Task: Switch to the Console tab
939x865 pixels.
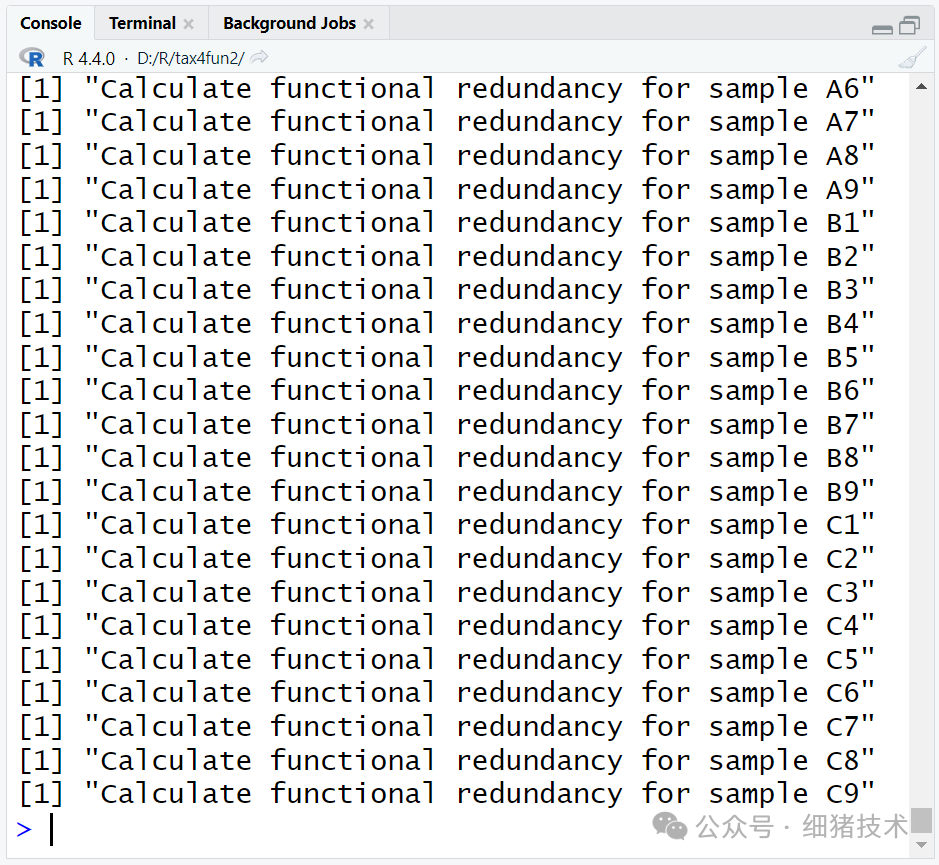Action: [51, 23]
